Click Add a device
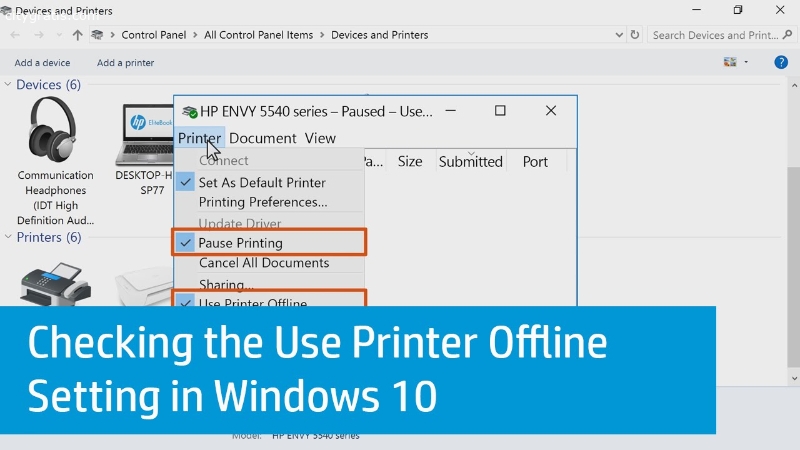The height and width of the screenshot is (450, 800). [42, 63]
